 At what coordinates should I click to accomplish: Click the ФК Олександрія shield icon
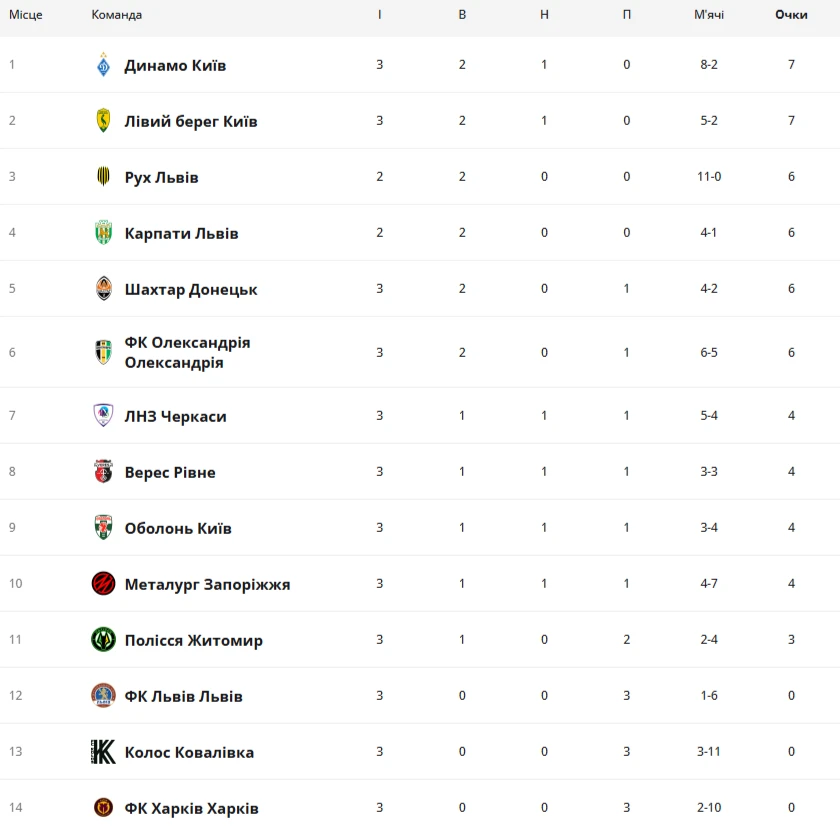coord(103,352)
